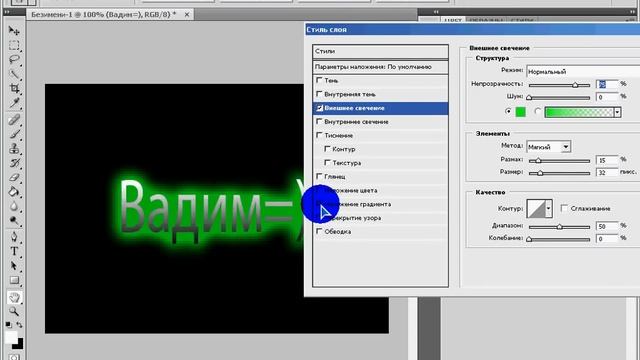This screenshot has height=360, width=640.
Task: Select the Dodge tool
Action: click(14, 221)
